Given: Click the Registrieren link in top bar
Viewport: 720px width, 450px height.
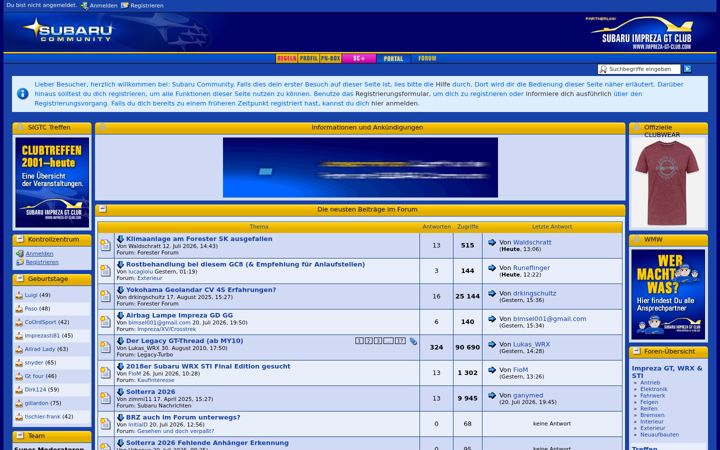Looking at the screenshot, I should [x=146, y=6].
